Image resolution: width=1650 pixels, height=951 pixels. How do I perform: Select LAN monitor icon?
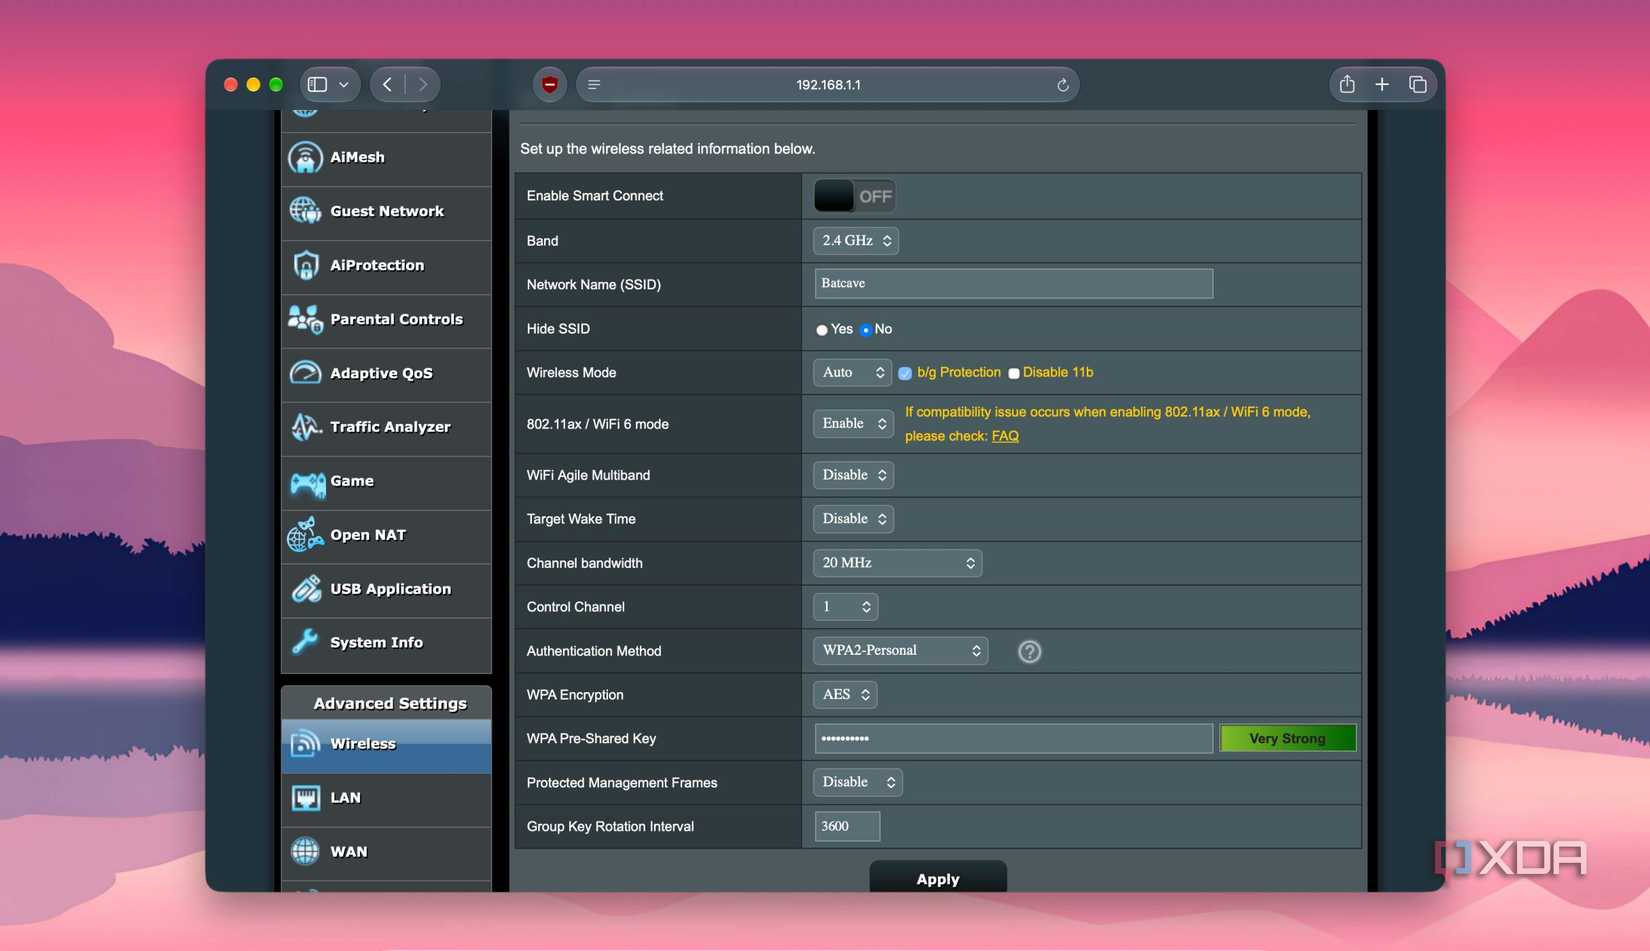click(305, 798)
